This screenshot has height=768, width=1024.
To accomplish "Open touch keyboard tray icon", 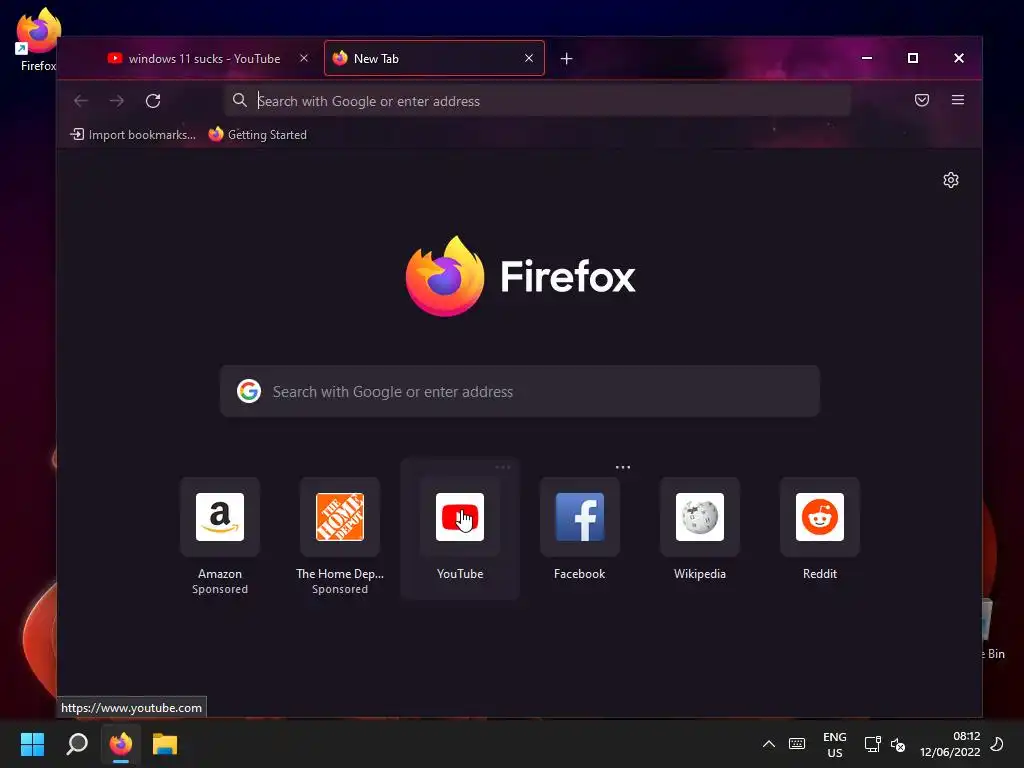I will coord(797,744).
